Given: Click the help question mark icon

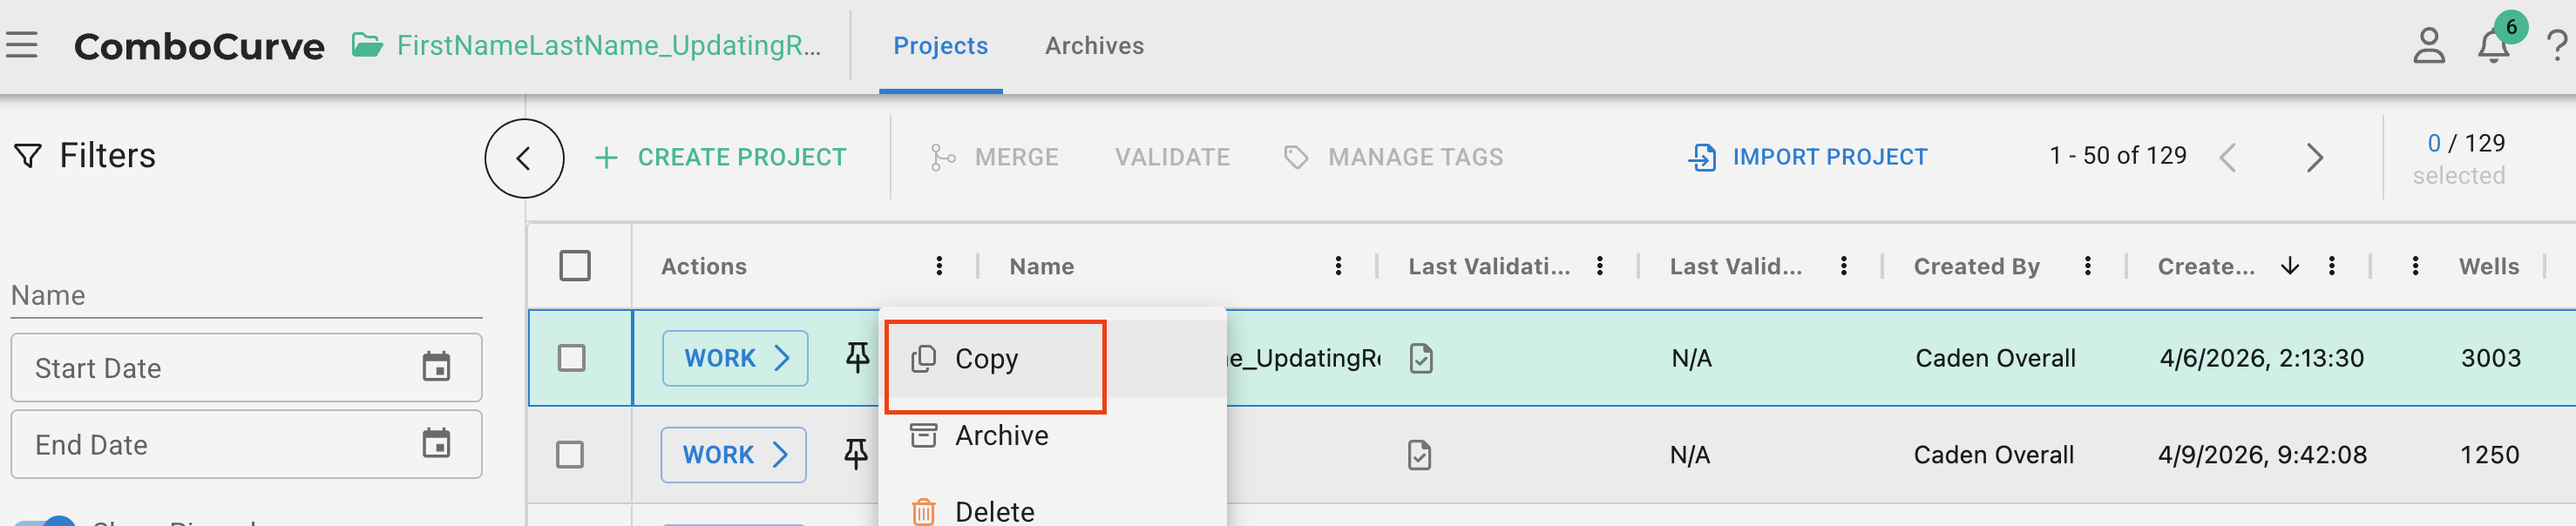Looking at the screenshot, I should click(2556, 46).
